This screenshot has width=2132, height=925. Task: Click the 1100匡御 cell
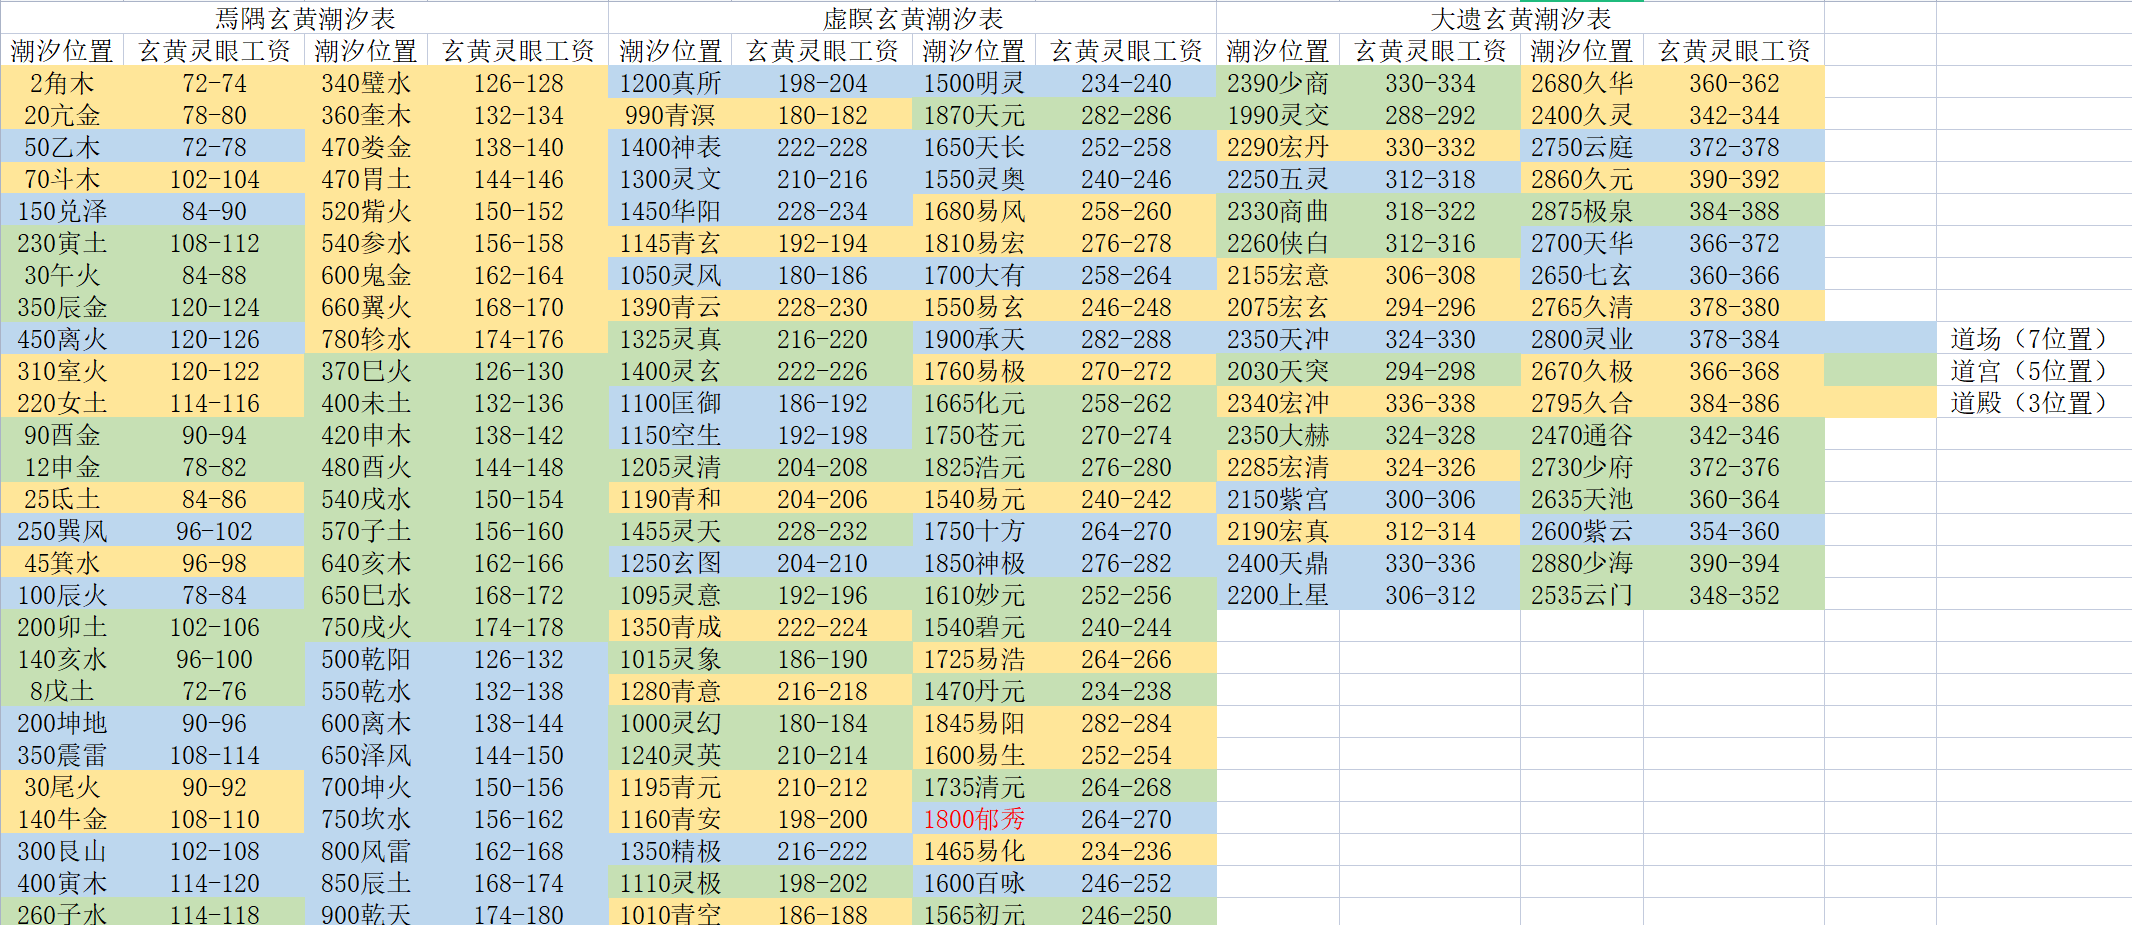pyautogui.click(x=670, y=402)
